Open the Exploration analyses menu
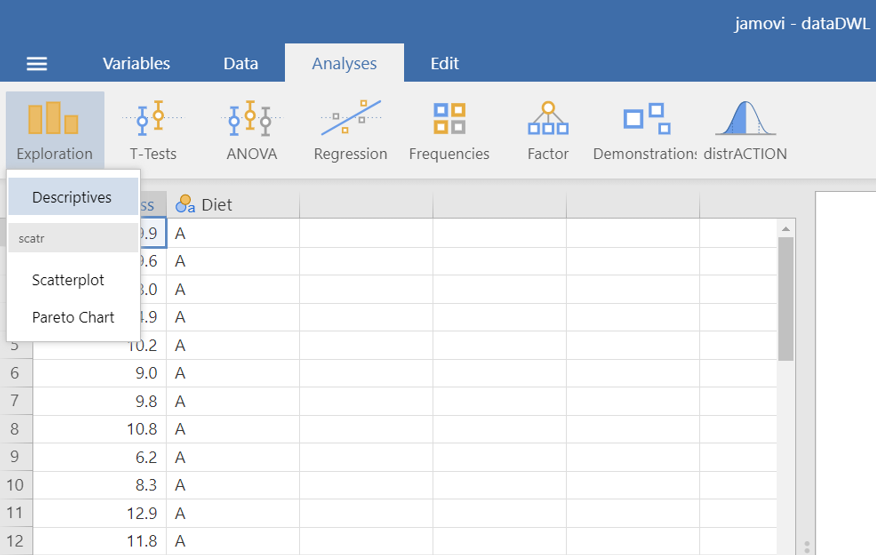This screenshot has width=876, height=555. [54, 129]
